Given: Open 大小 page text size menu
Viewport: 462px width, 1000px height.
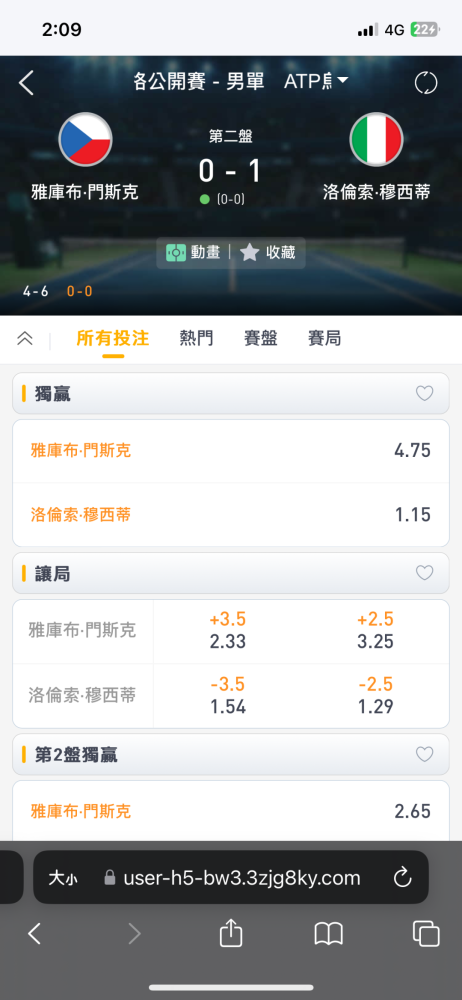Looking at the screenshot, I should tap(63, 878).
